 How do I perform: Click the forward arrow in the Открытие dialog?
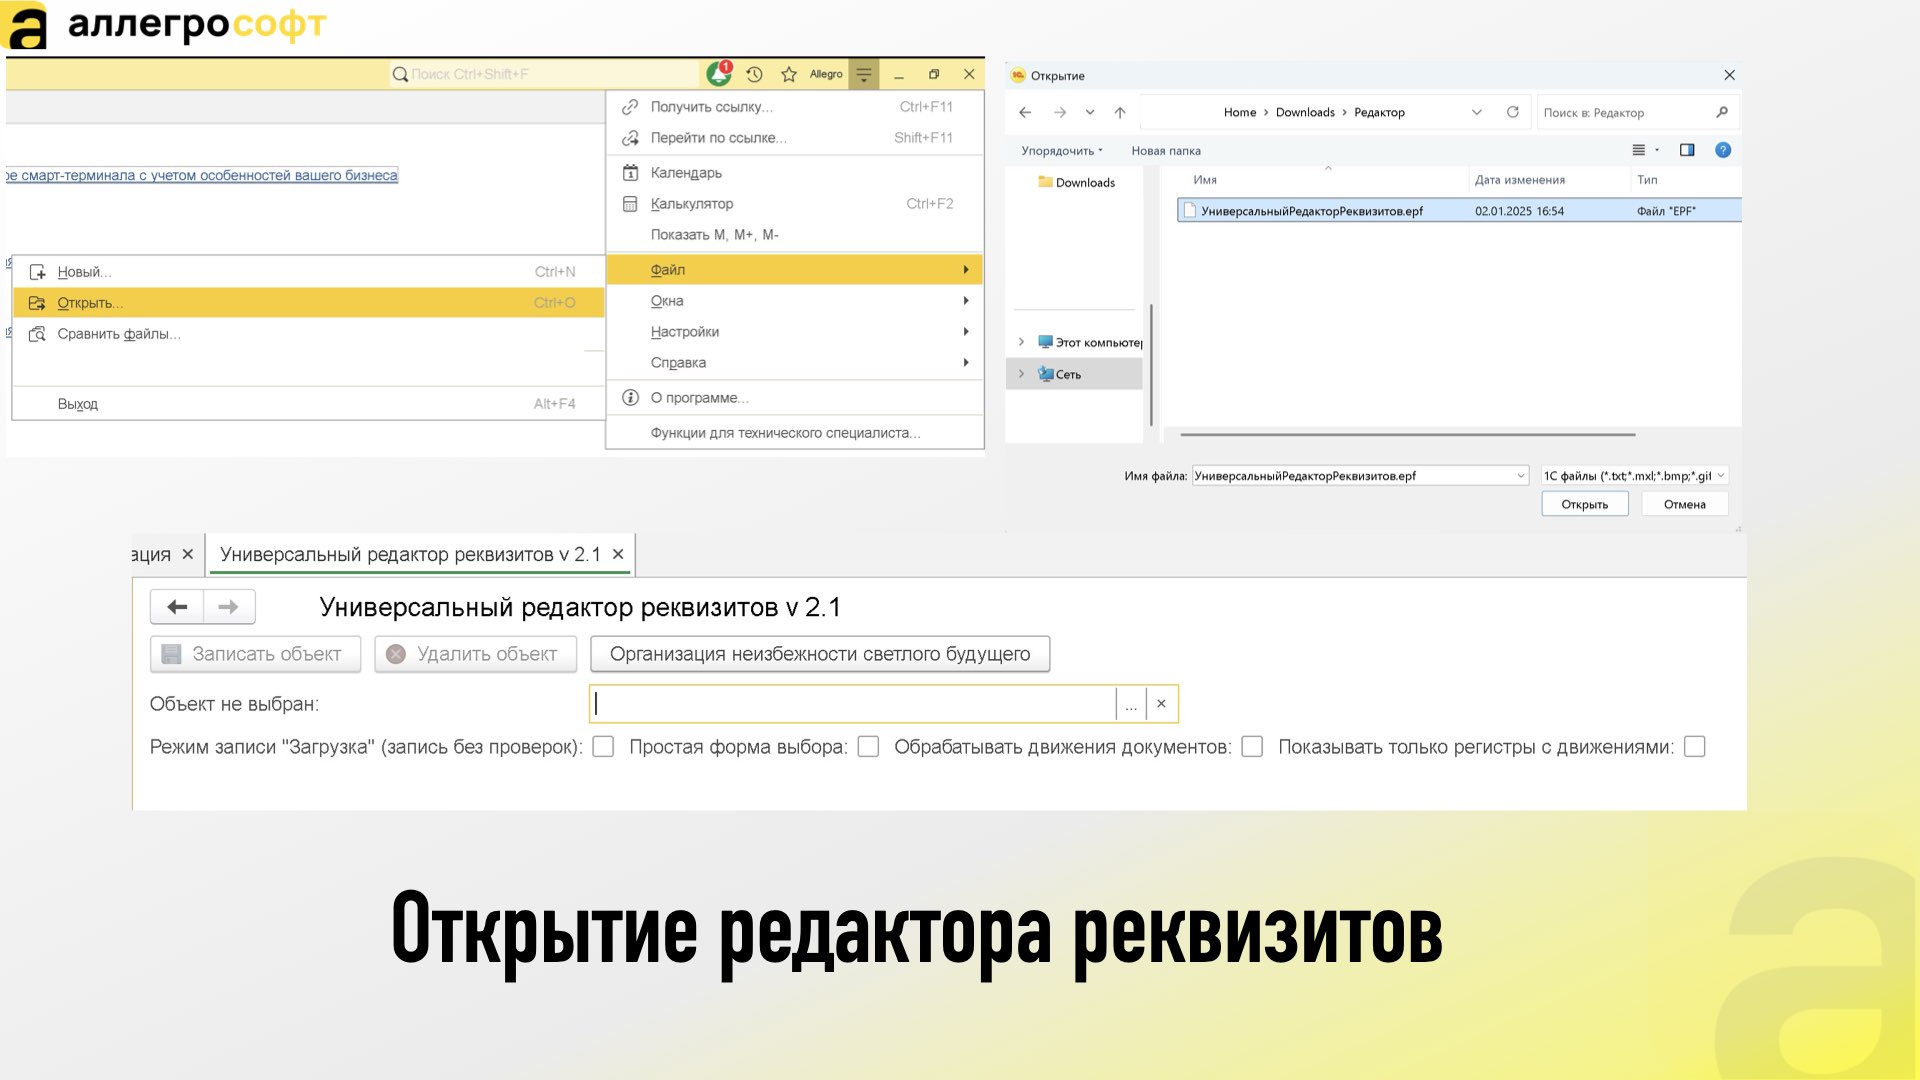(1060, 113)
